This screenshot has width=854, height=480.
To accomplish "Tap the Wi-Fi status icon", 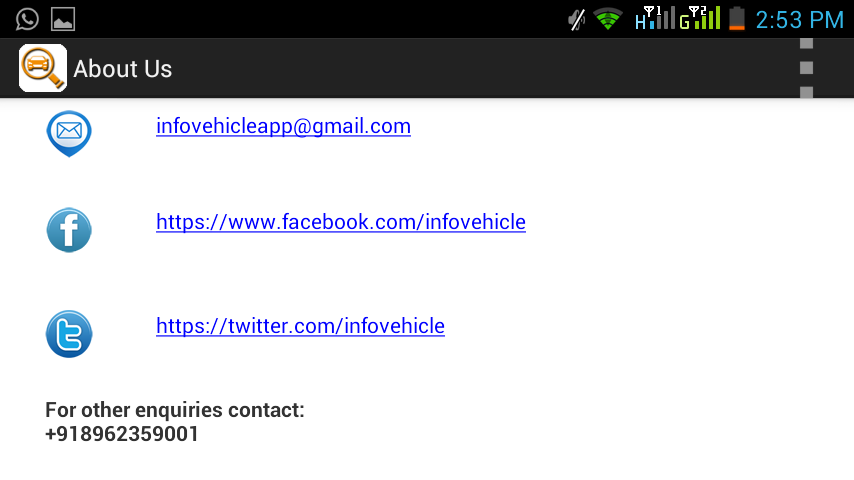I will (608, 20).
